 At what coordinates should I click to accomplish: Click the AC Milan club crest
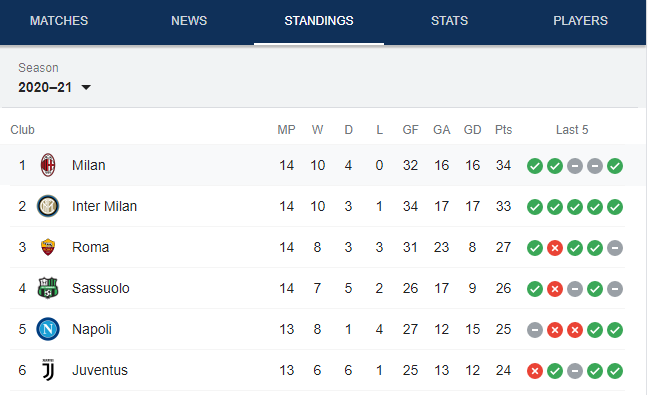(48, 165)
